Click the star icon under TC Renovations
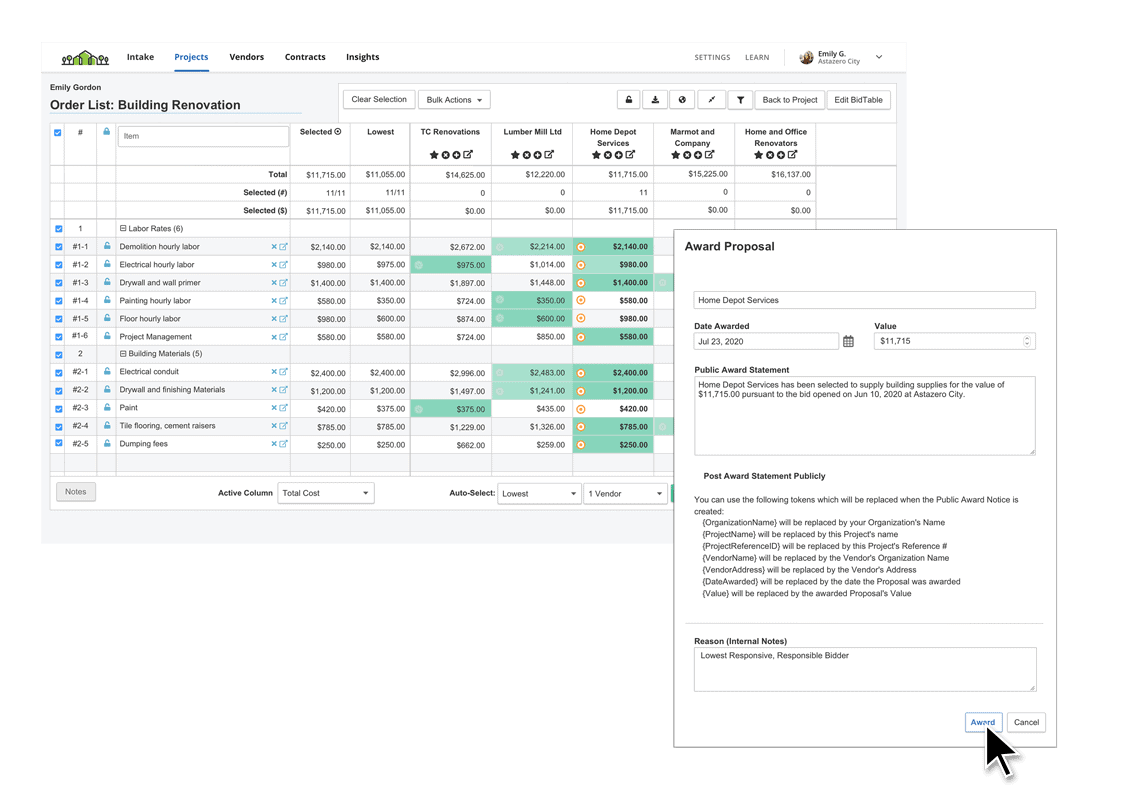Screen dimensions: 1140x800 pos(434,155)
